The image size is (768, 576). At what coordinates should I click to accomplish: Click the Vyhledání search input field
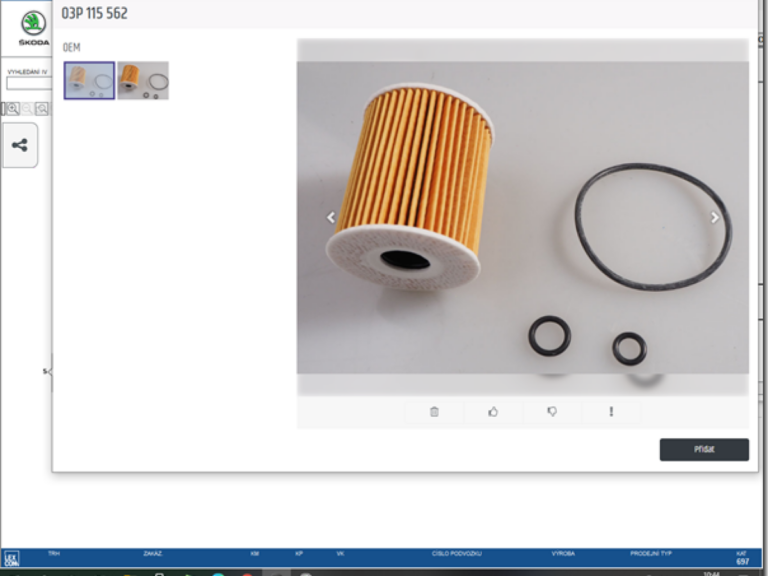click(28, 84)
